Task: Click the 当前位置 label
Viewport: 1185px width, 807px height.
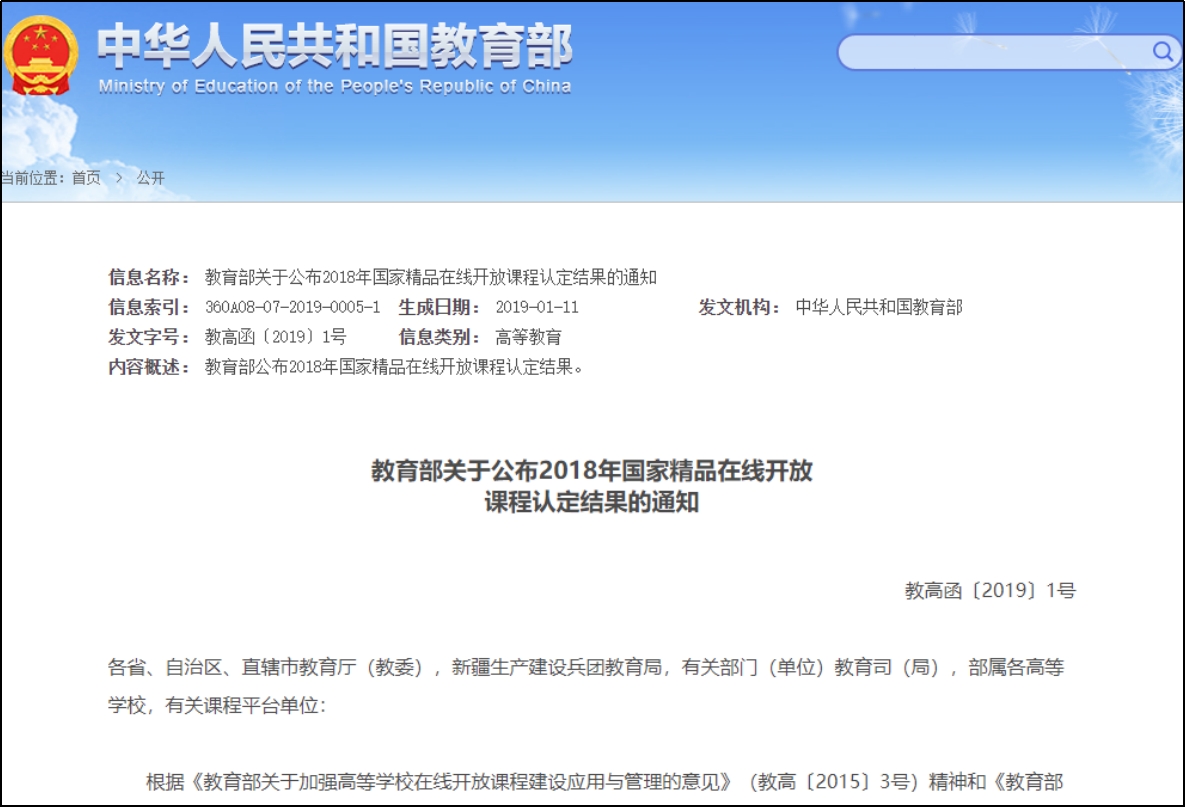Action: 30,178
